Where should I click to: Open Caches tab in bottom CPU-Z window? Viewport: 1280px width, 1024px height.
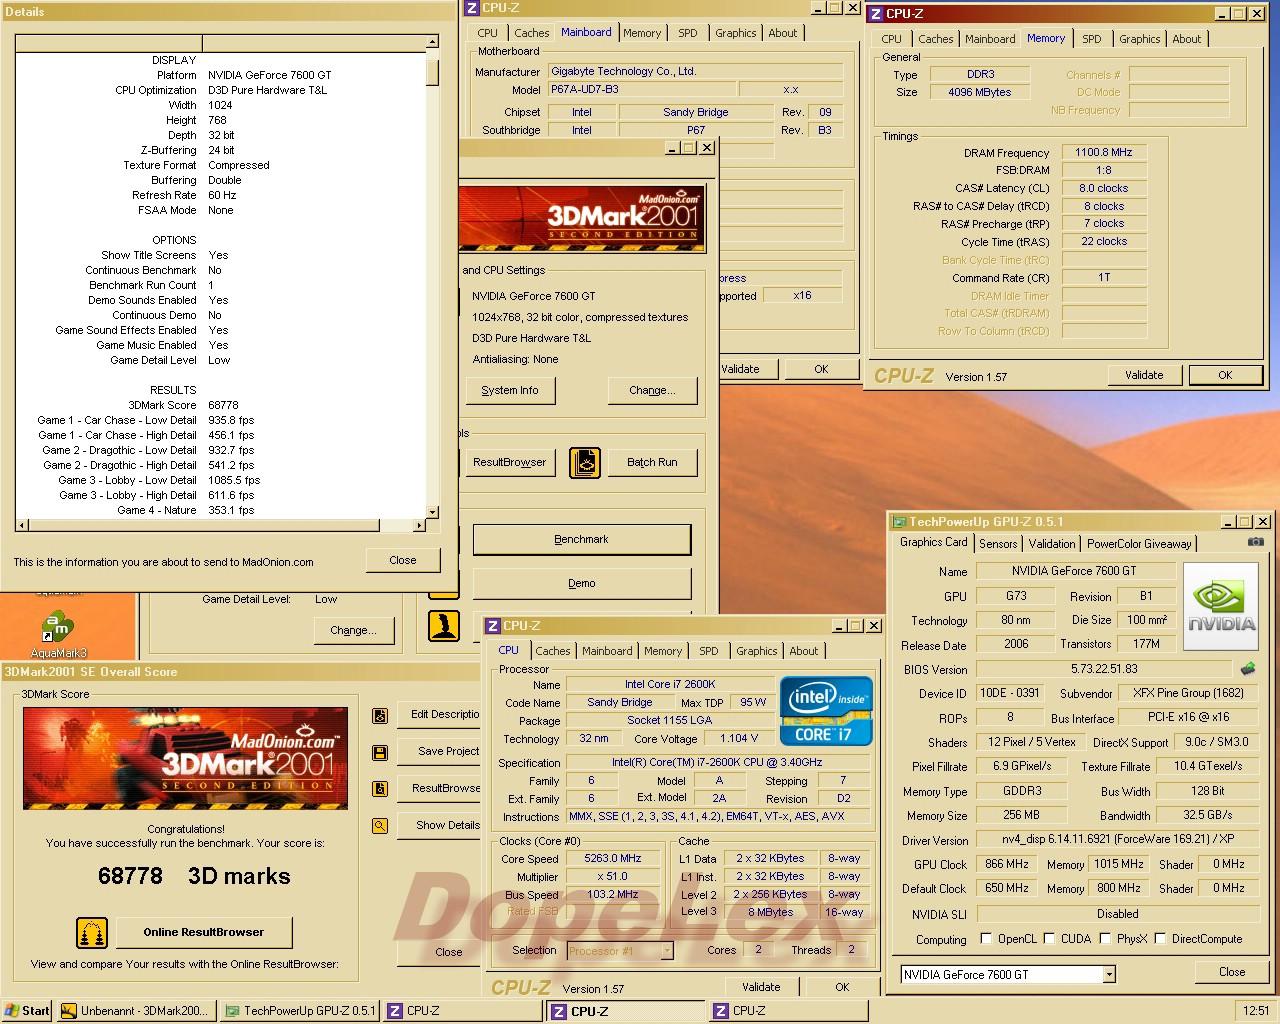(552, 651)
